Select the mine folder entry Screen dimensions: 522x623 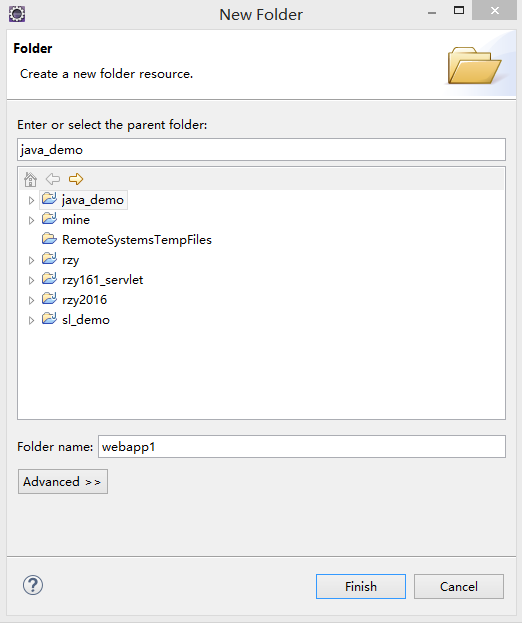[x=76, y=220]
